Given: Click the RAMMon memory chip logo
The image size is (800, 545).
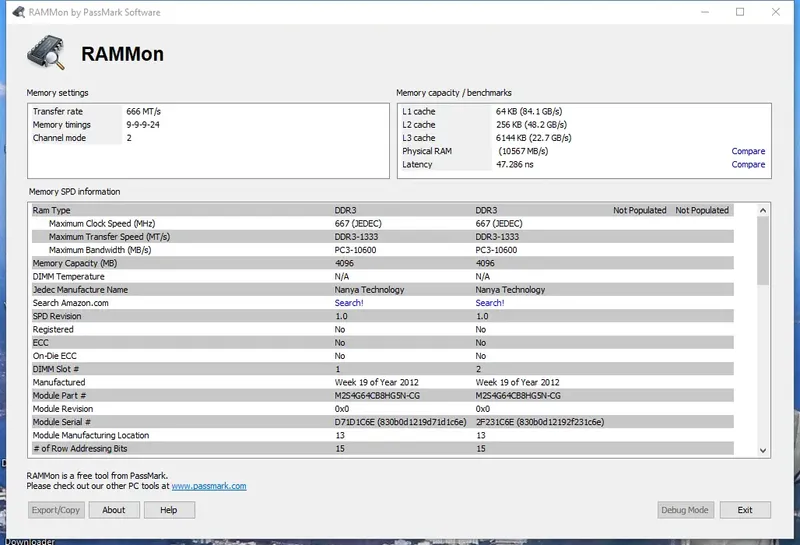Looking at the screenshot, I should pos(46,53).
